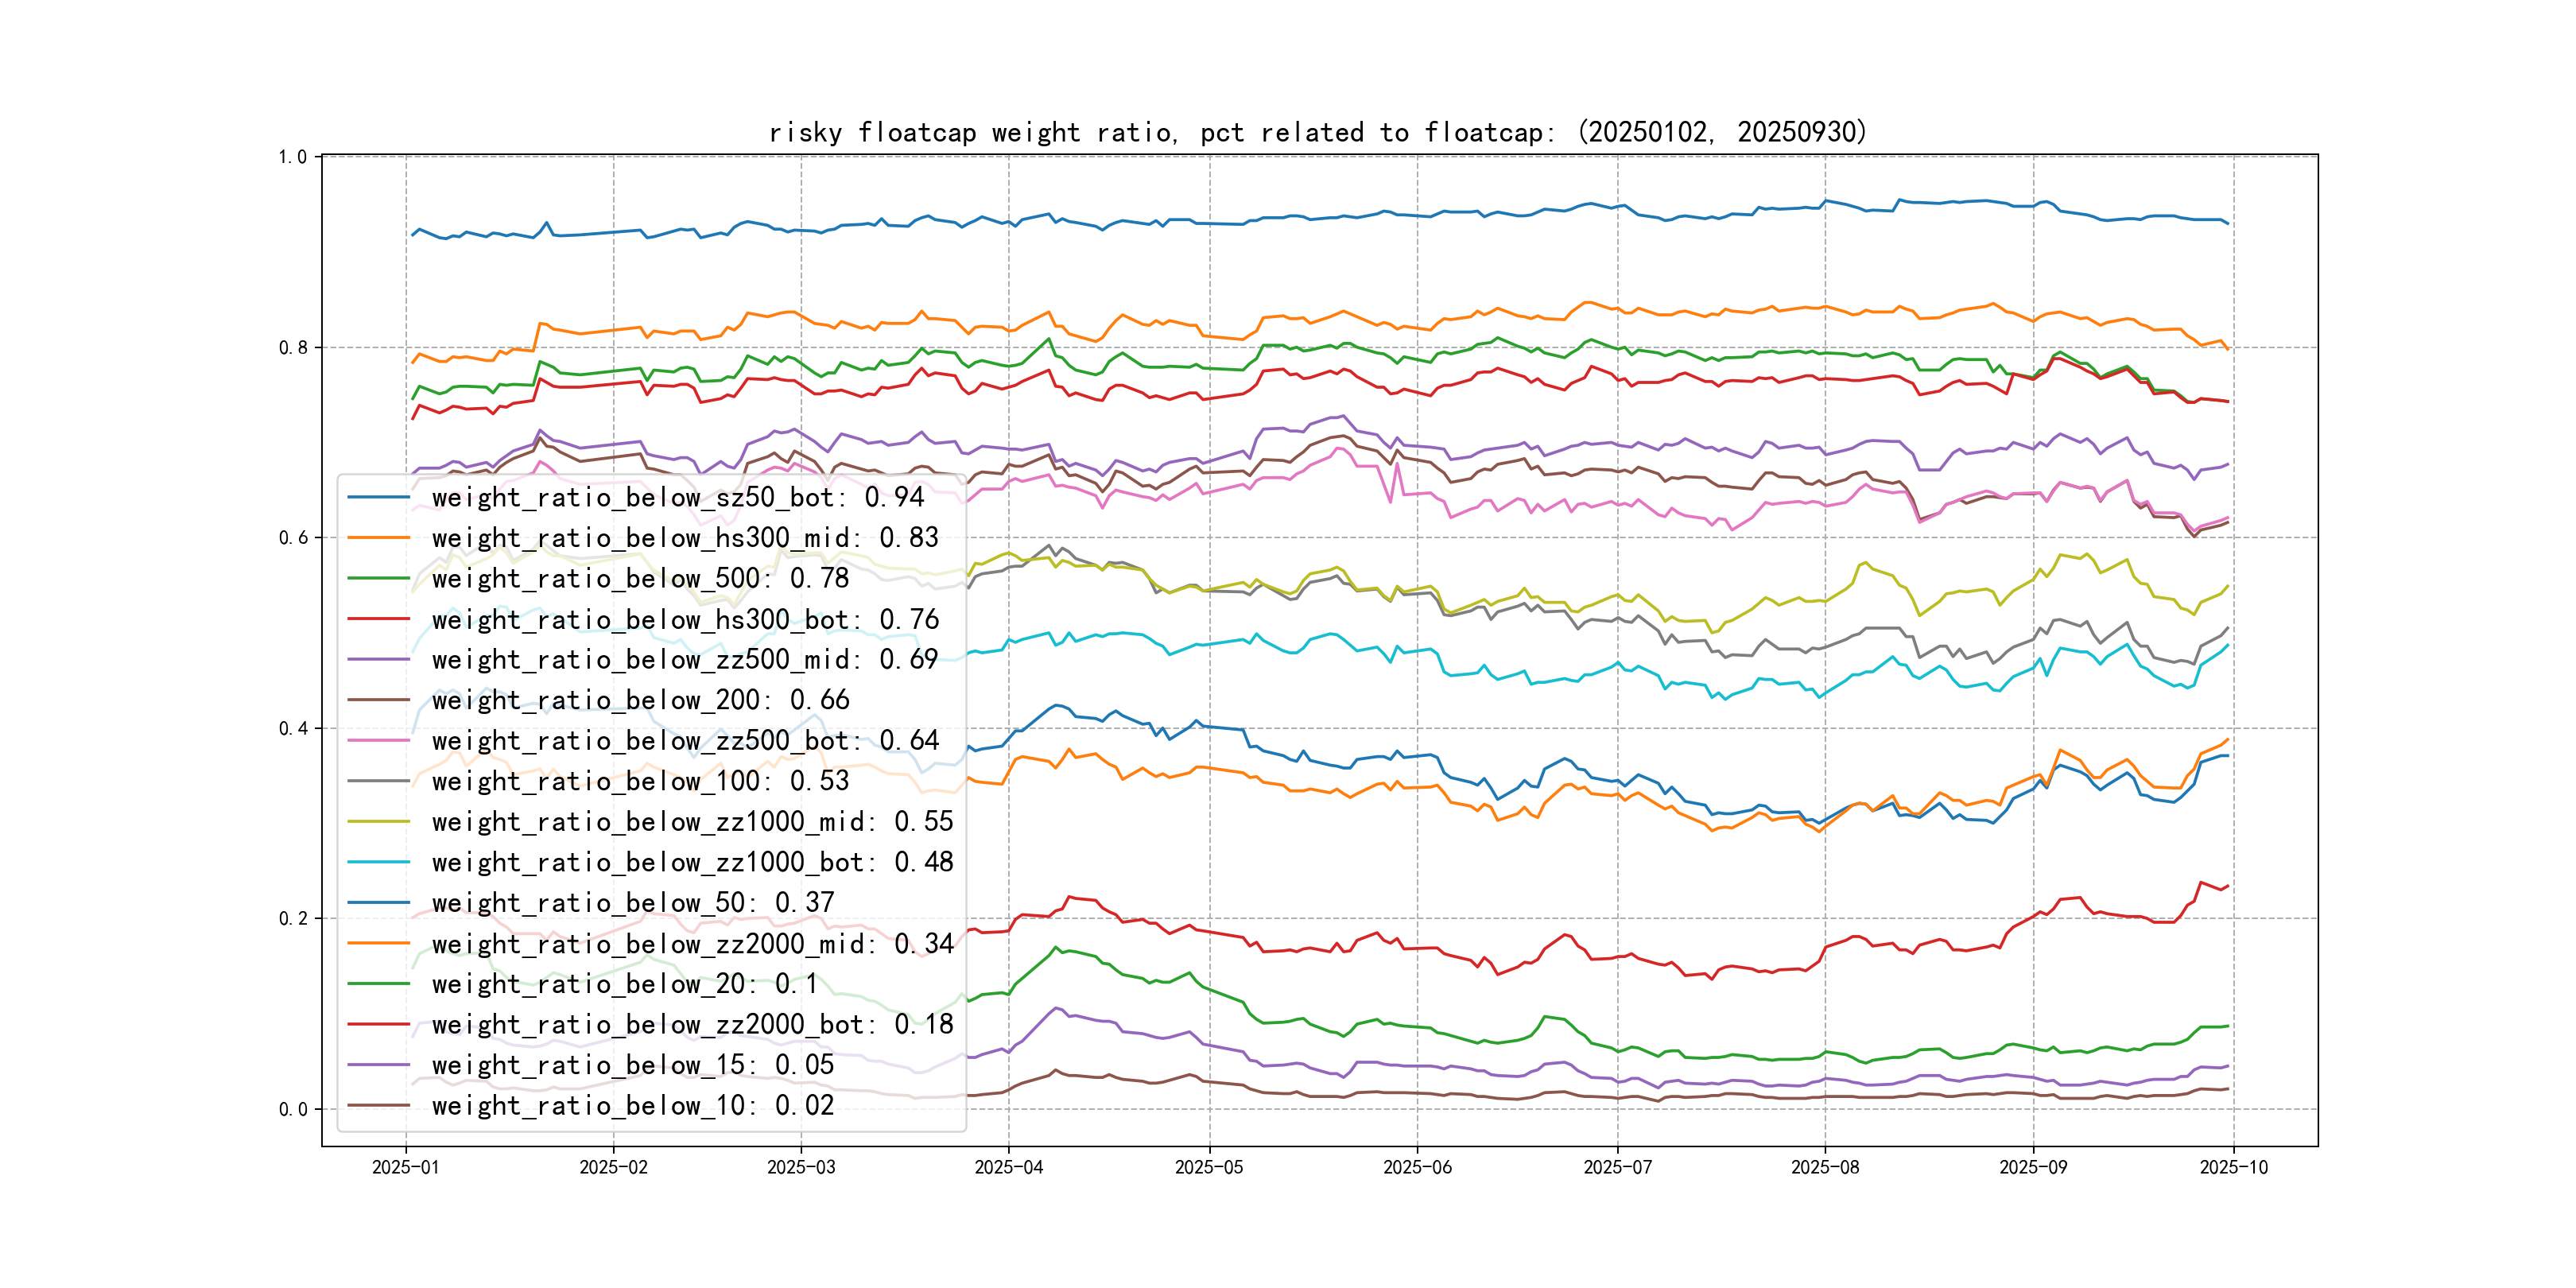Click the pink line sample for weight_ratio_below_zz500_bot

[378, 741]
